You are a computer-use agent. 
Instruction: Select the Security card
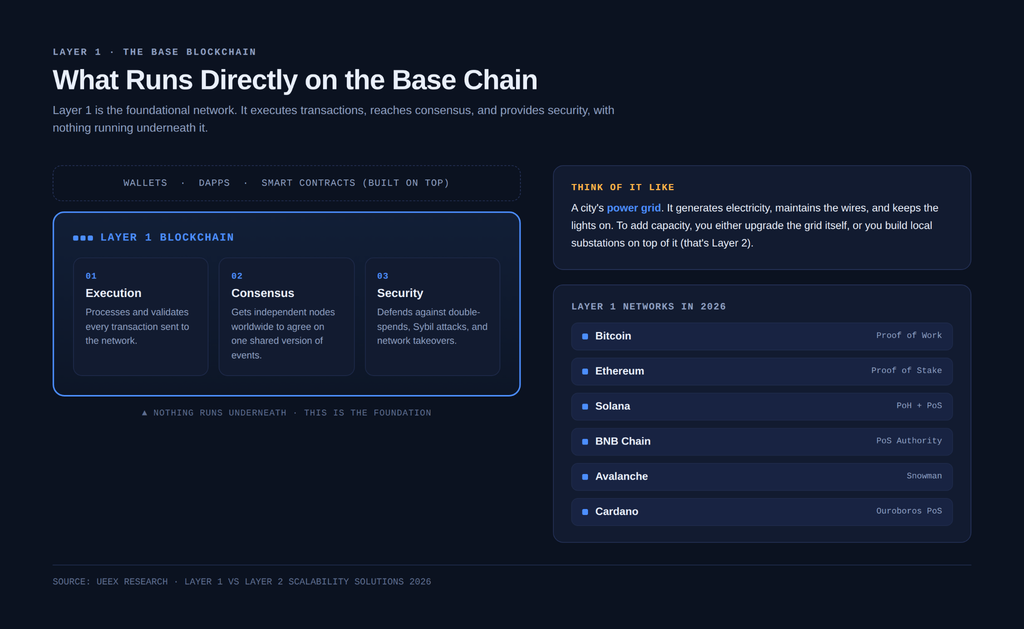pos(432,316)
